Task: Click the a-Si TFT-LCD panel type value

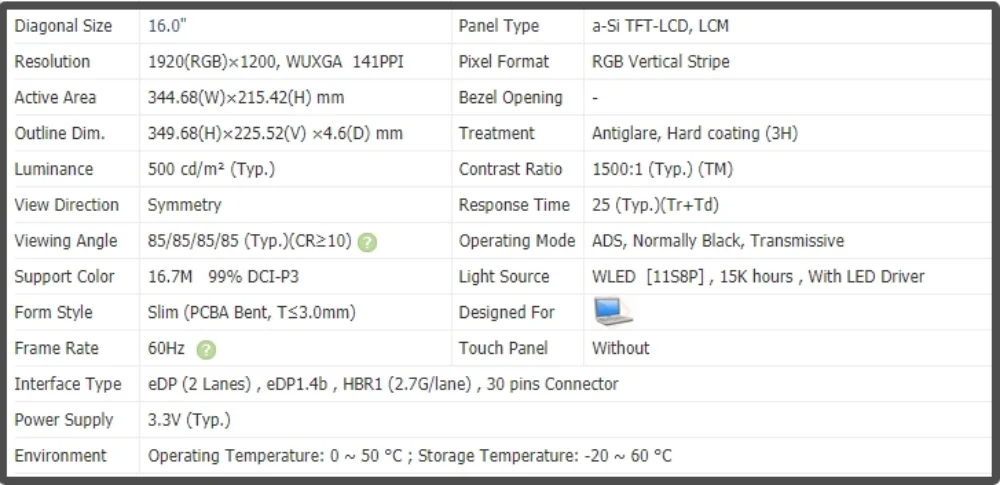Action: coord(660,26)
